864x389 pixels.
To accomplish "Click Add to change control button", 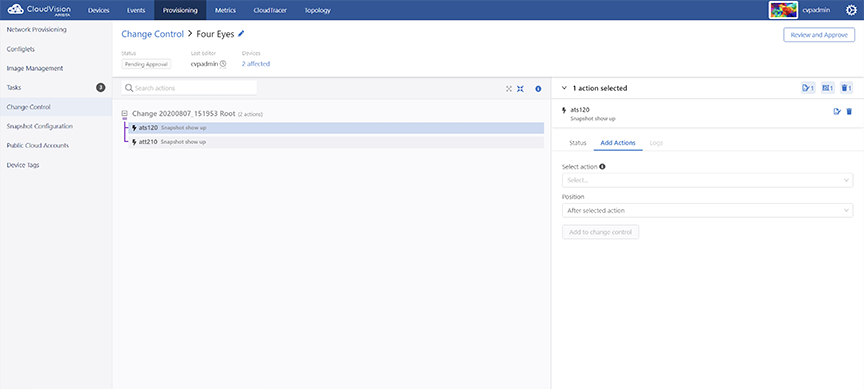I will pos(601,232).
